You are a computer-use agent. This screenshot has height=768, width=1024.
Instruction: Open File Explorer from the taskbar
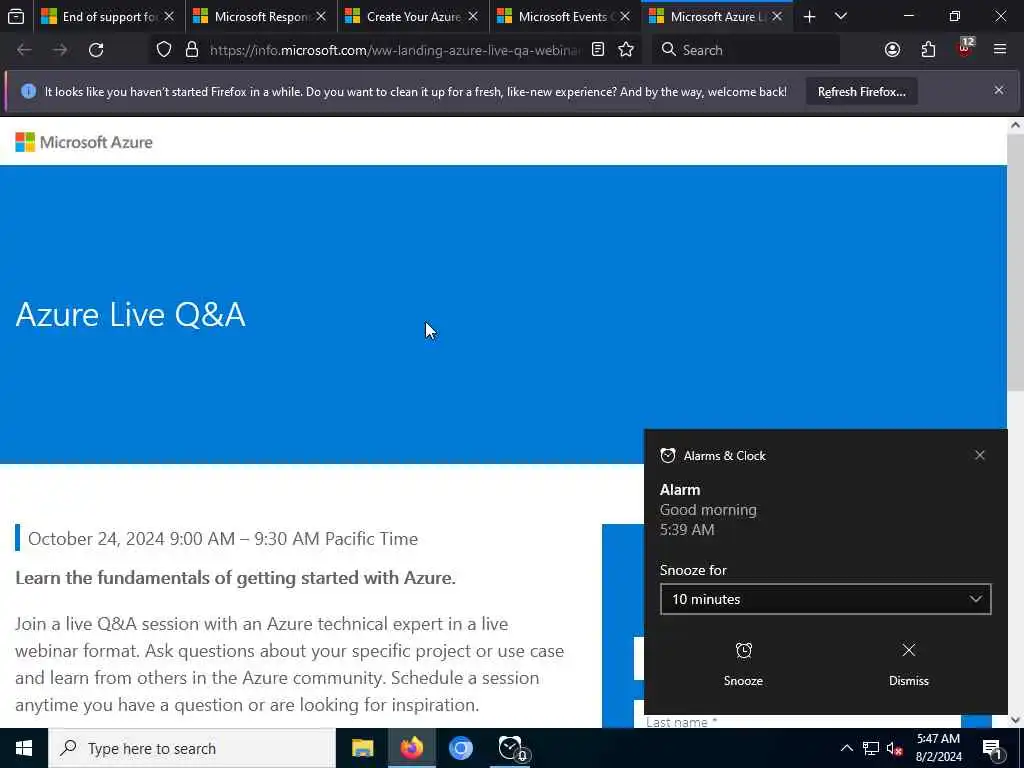362,748
